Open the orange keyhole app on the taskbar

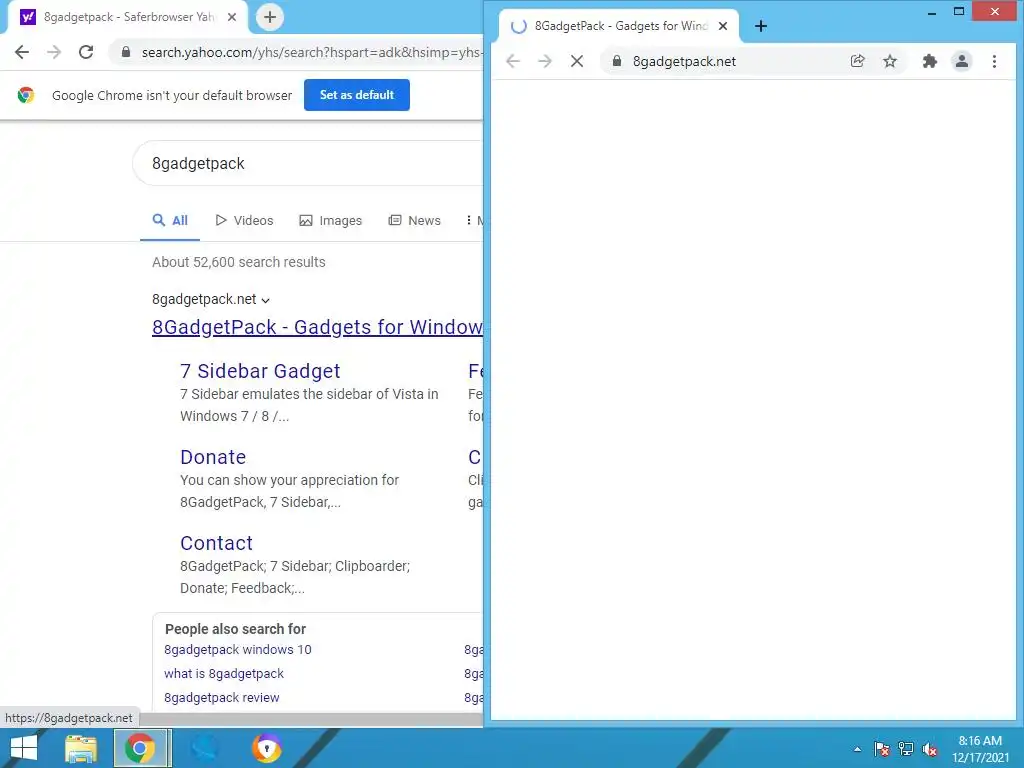tap(266, 748)
